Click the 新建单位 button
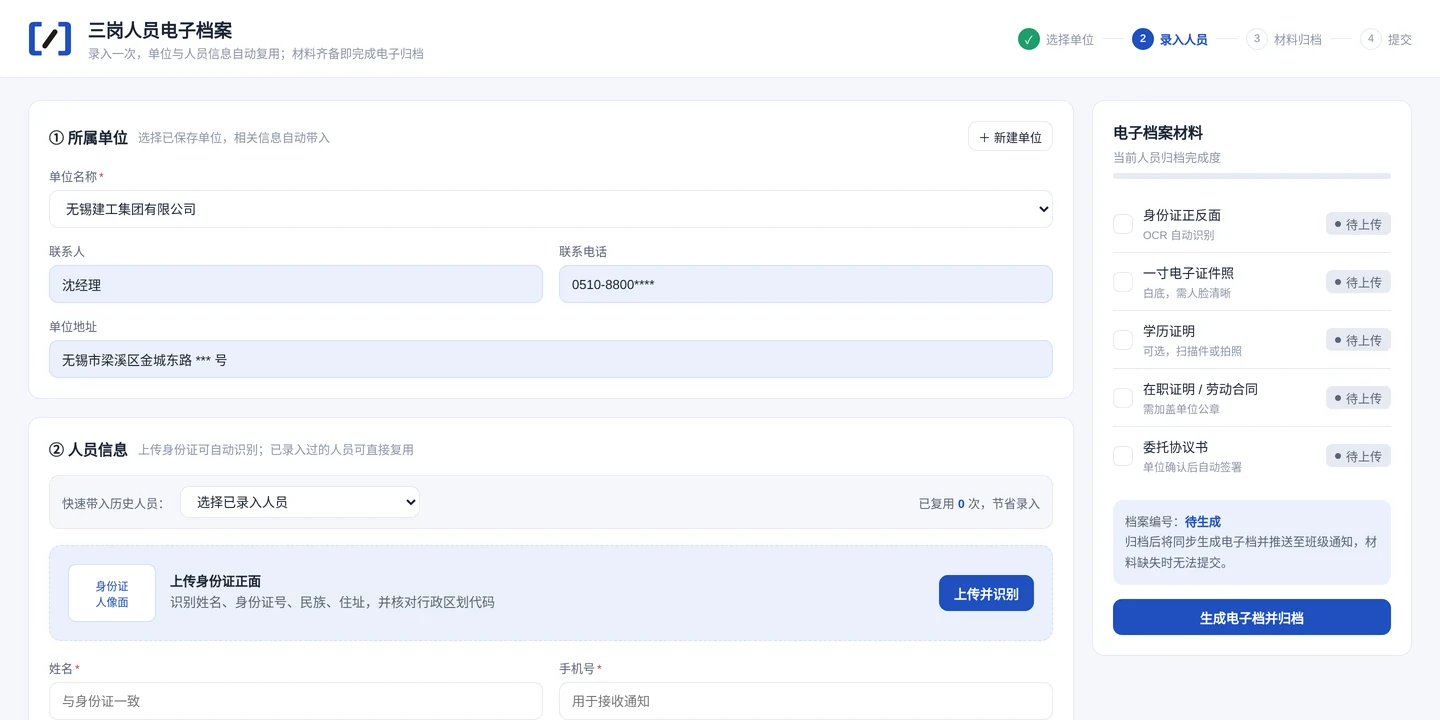Image resolution: width=1440 pixels, height=720 pixels. [x=1010, y=137]
